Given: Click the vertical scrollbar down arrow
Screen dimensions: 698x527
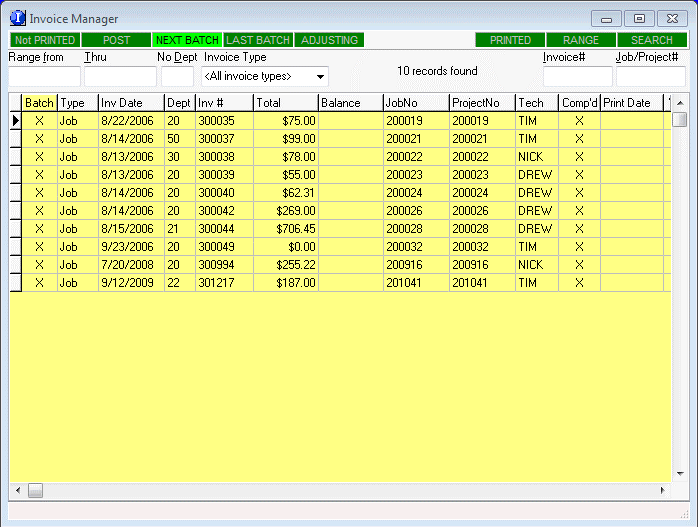Looking at the screenshot, I should (680, 474).
